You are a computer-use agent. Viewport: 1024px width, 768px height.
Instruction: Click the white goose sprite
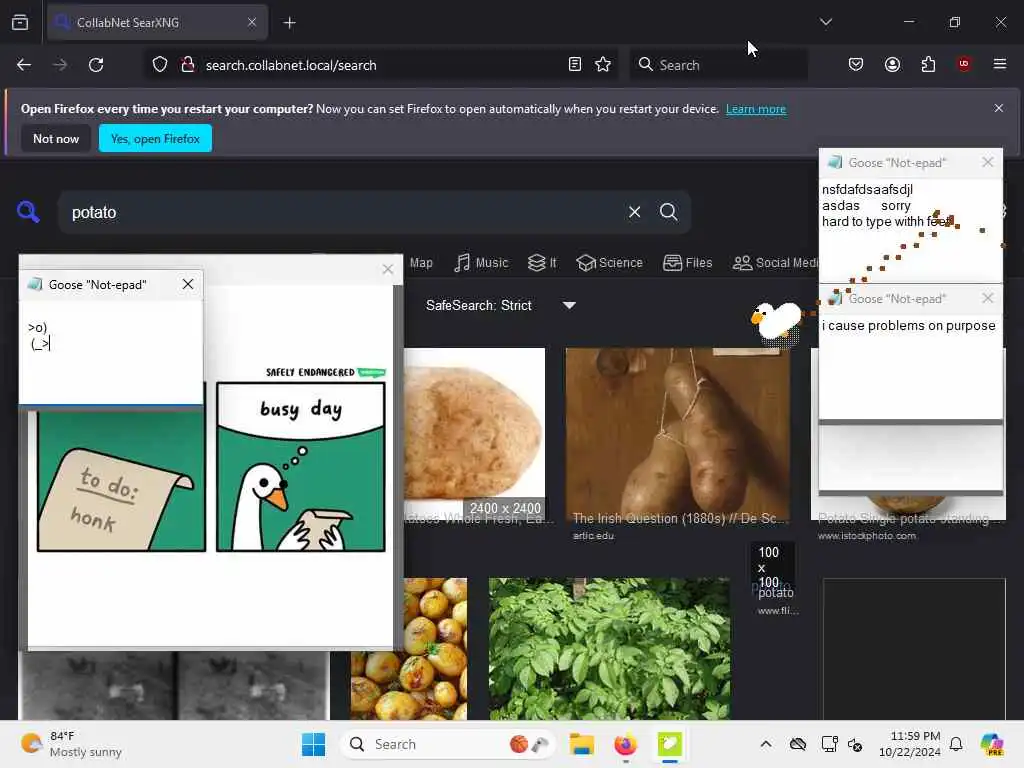(775, 321)
